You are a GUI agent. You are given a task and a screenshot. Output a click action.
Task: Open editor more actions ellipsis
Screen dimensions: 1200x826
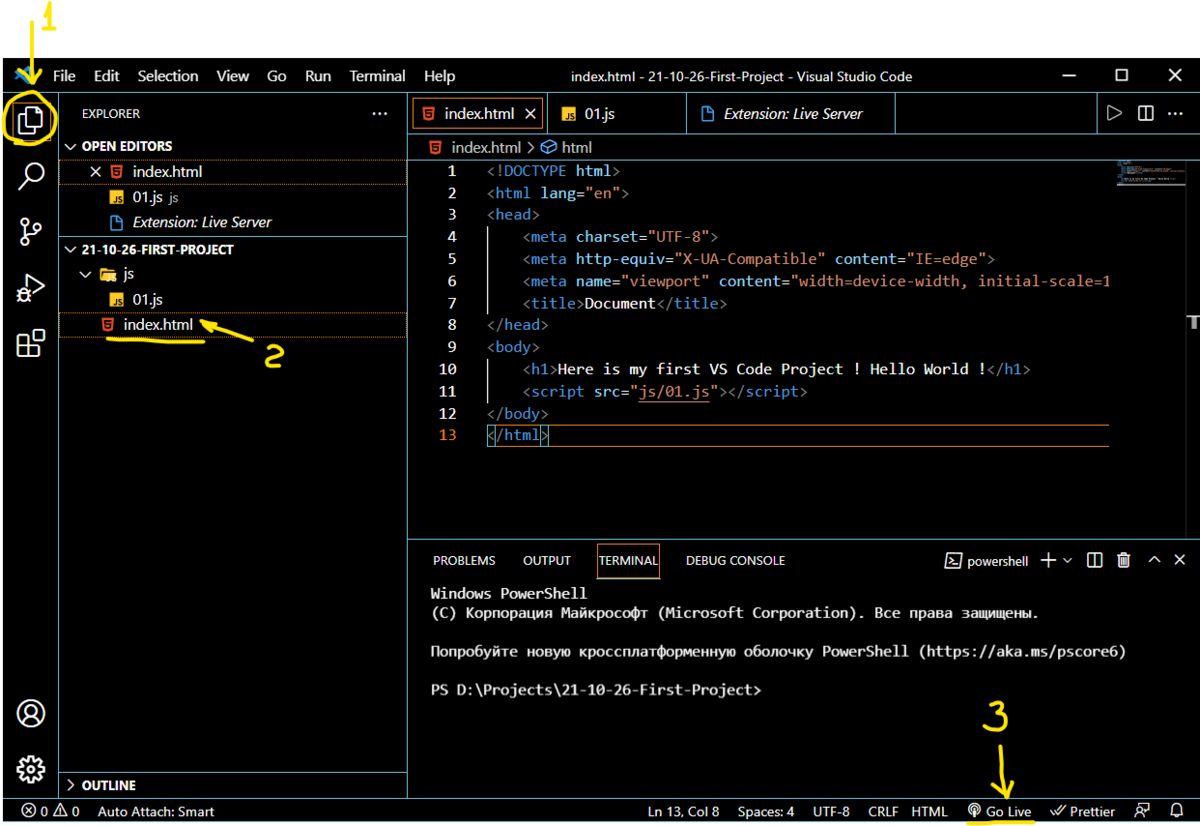(x=1177, y=114)
